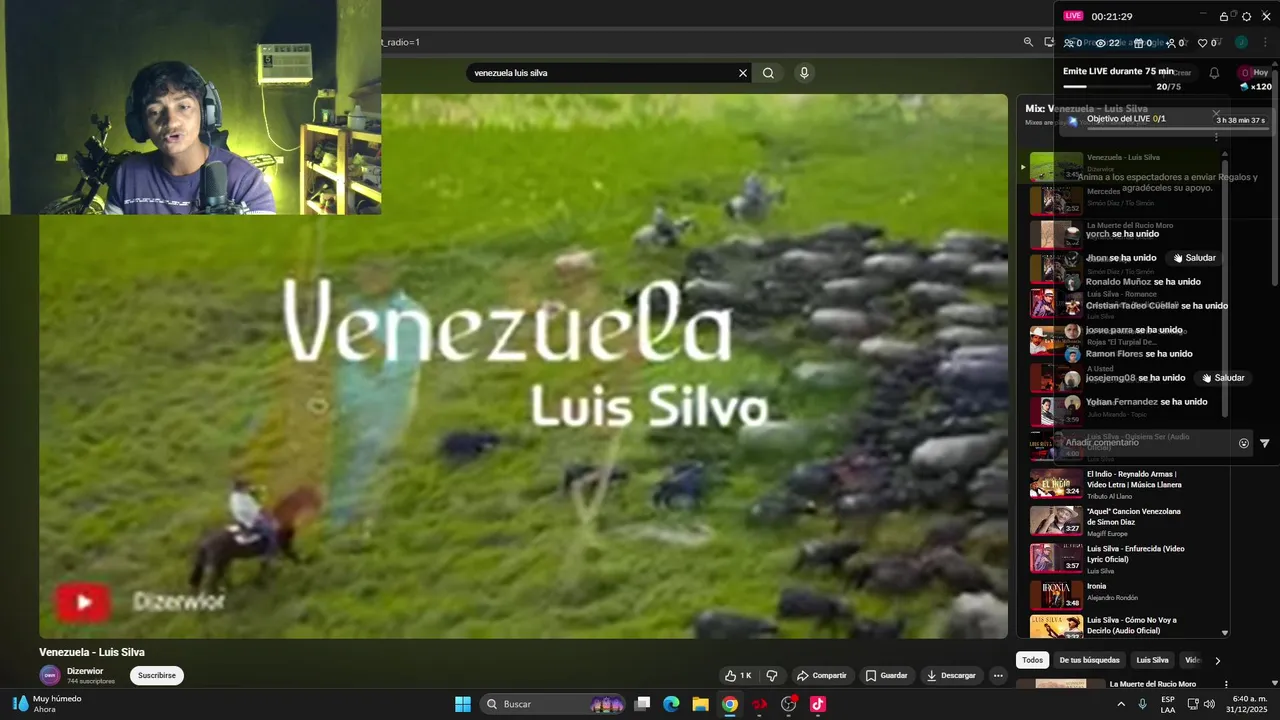Play El Indio - Reynaldo Armas from mix
The height and width of the screenshot is (720, 1280).
click(1123, 484)
